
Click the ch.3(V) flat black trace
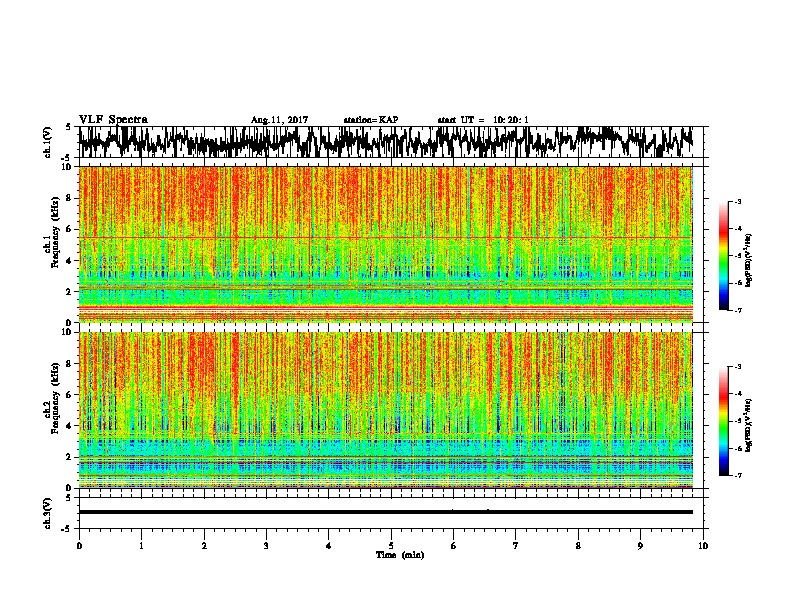(385, 512)
